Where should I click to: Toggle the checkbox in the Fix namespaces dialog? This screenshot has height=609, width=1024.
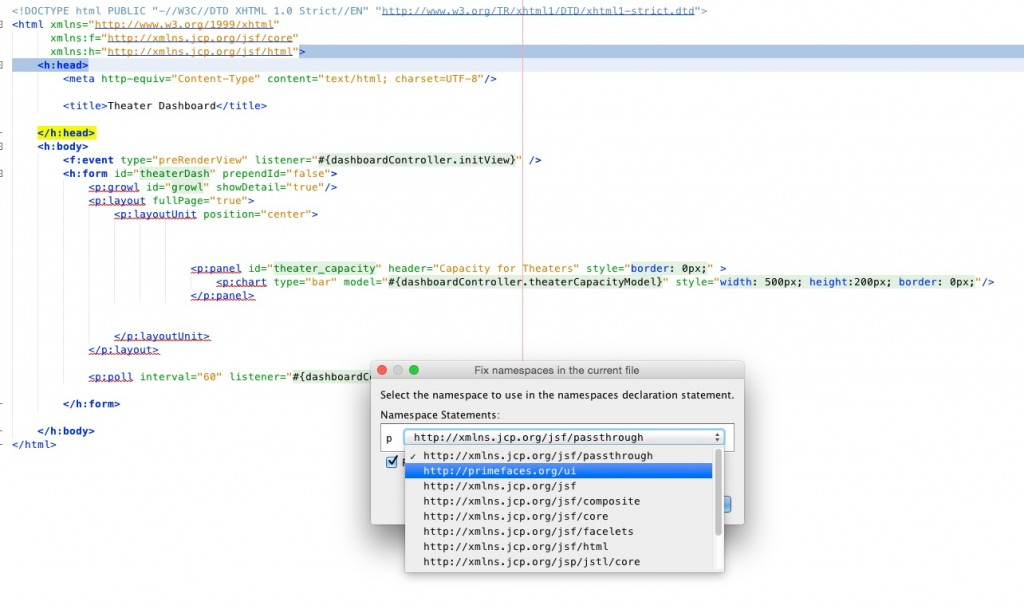coord(392,461)
